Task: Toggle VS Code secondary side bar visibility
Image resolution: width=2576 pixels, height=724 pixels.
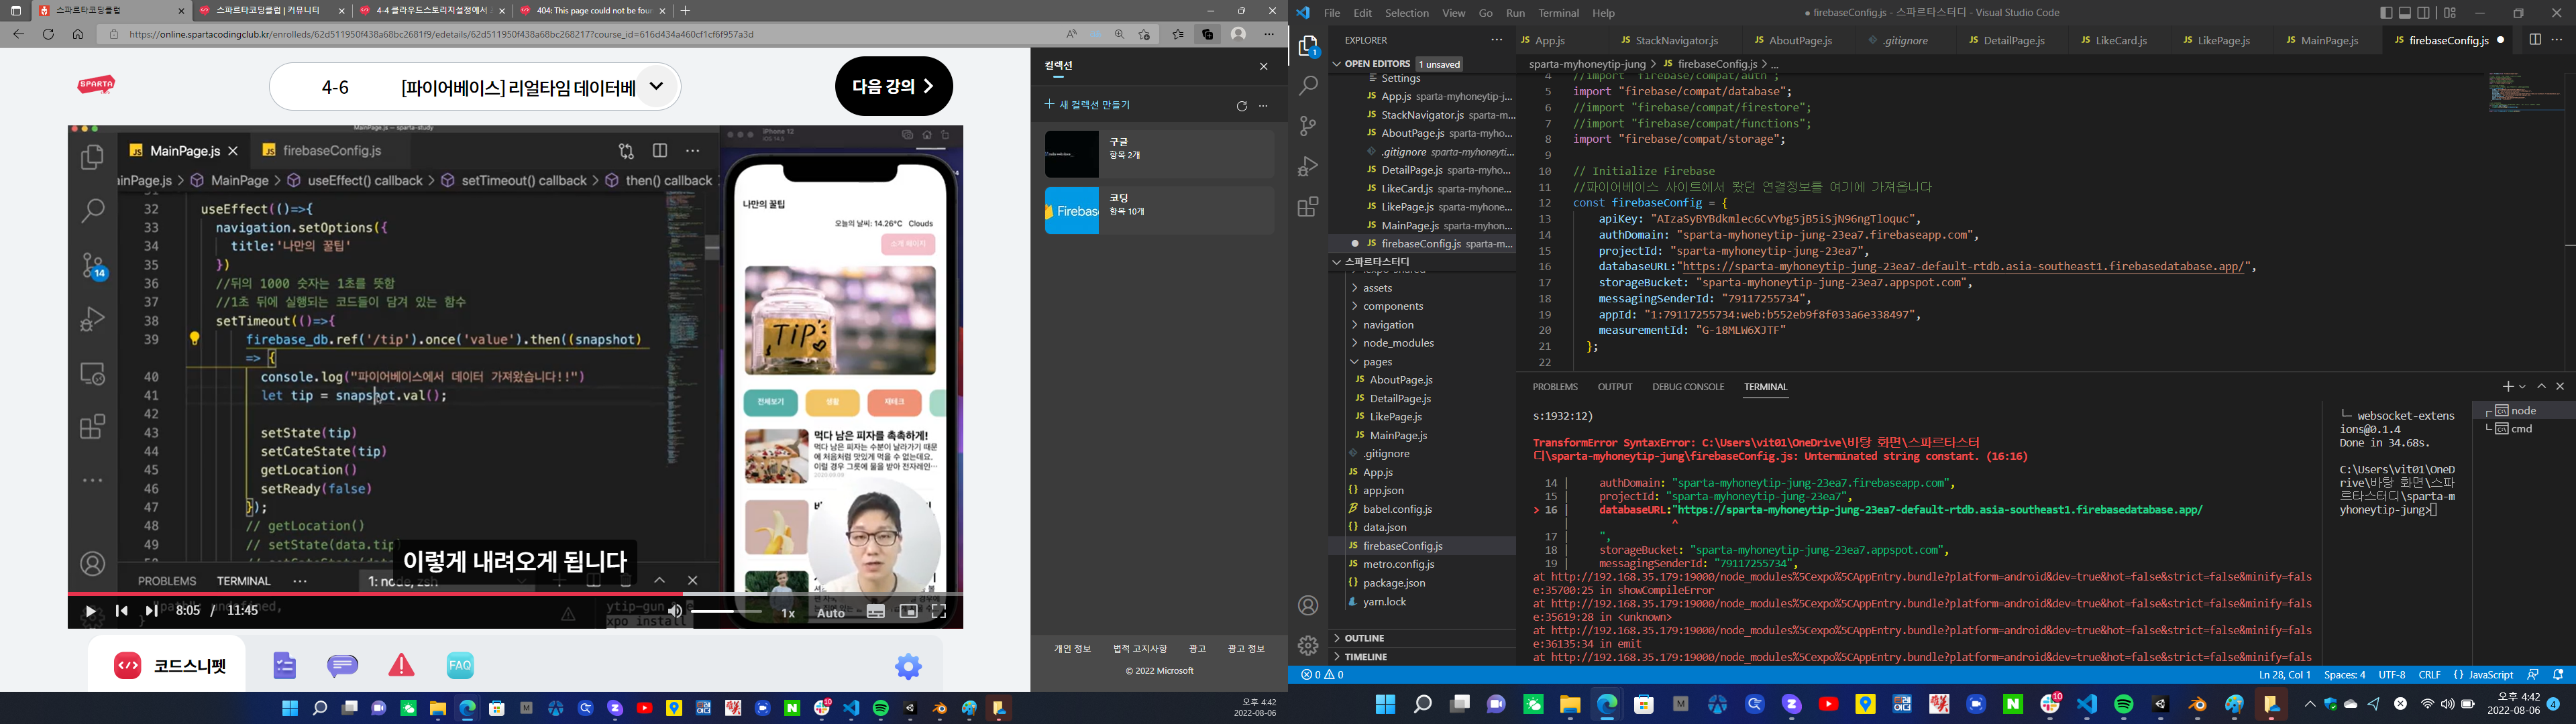Action: coord(2423,13)
